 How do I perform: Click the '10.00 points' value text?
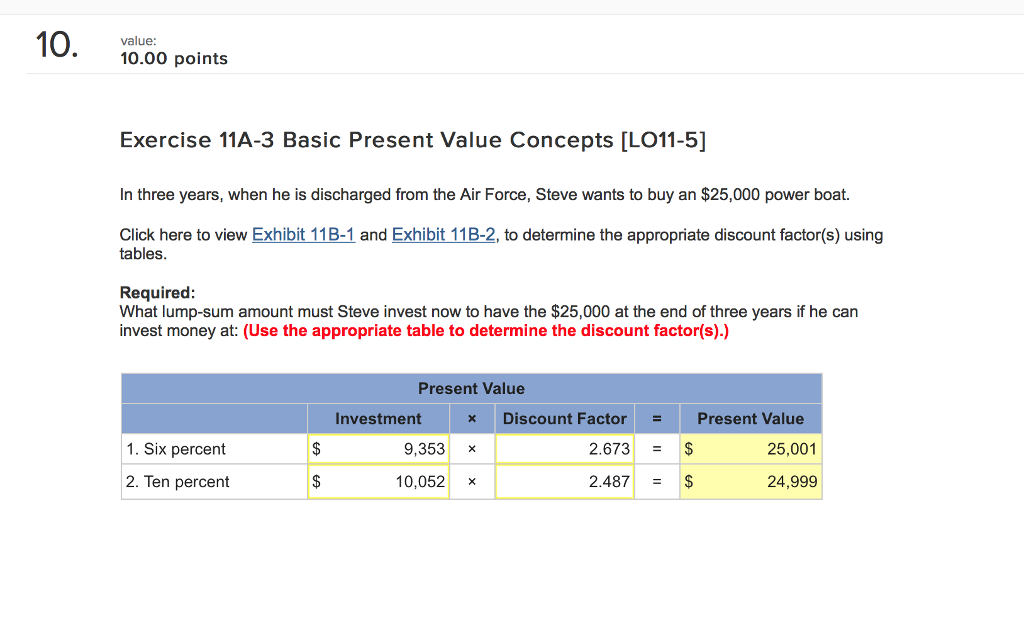[x=174, y=59]
